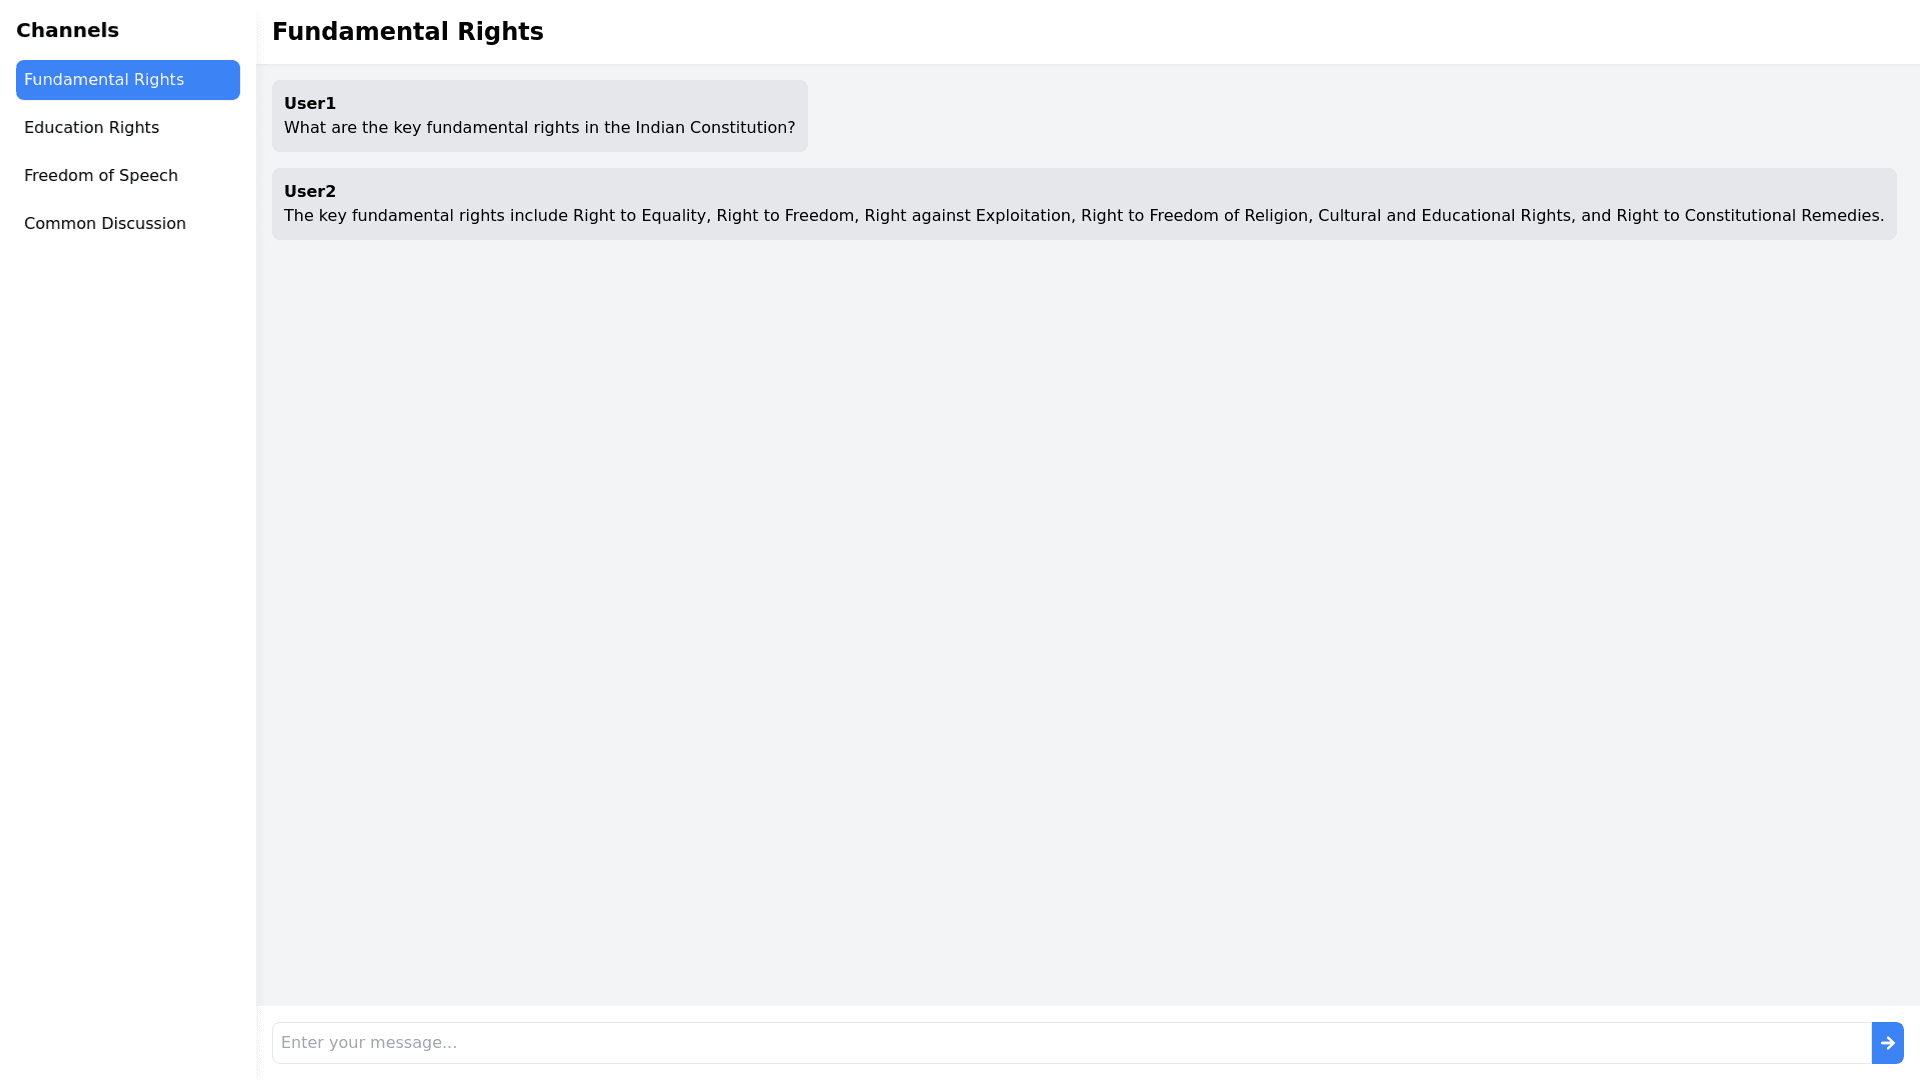Click the send message arrow button
The image size is (1920, 1080).
pos(1887,1043)
